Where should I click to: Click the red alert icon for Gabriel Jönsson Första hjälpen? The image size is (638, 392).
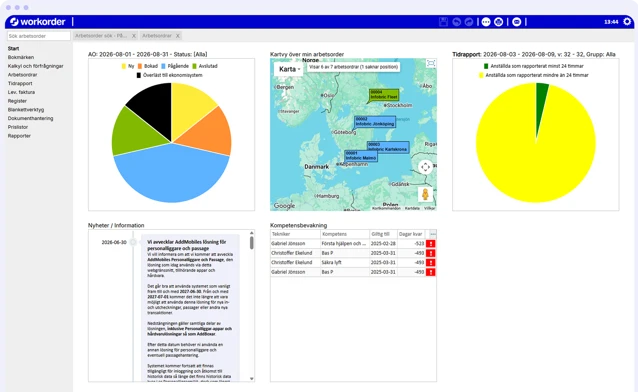click(430, 243)
